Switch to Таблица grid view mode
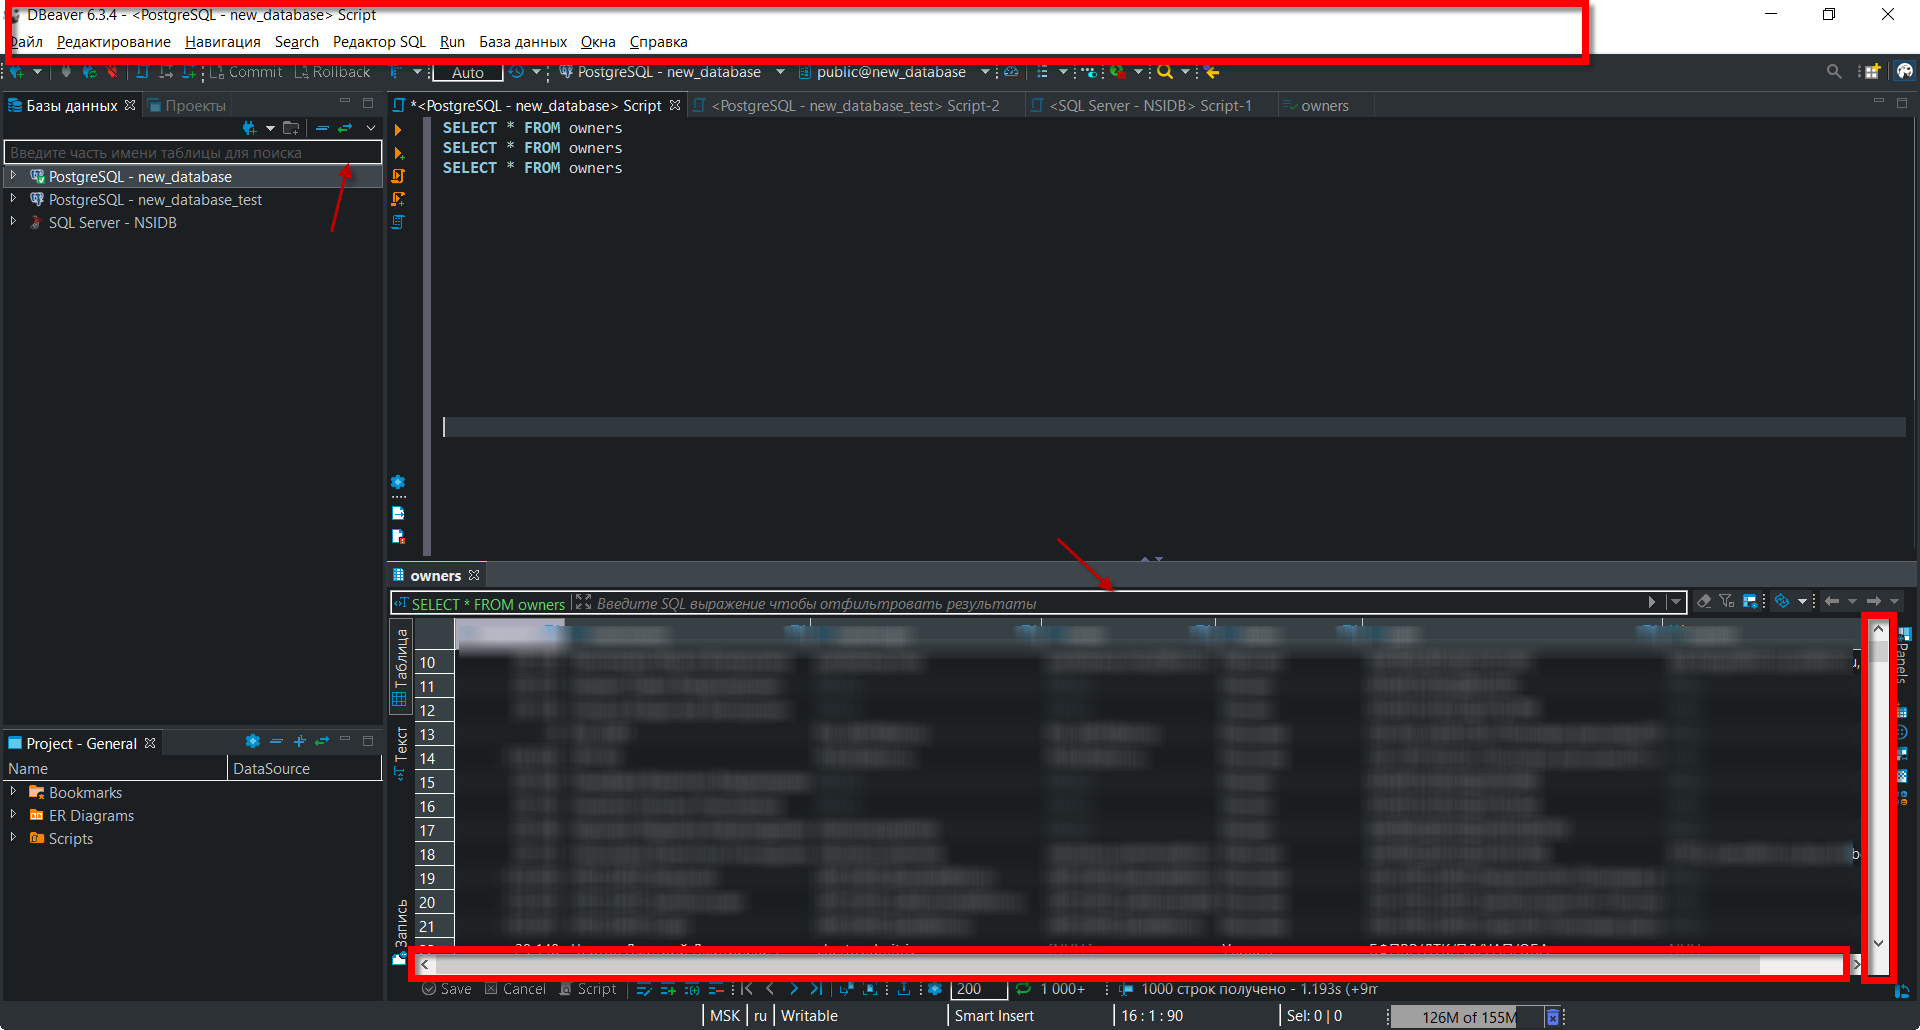The width and height of the screenshot is (1920, 1030). 400,667
